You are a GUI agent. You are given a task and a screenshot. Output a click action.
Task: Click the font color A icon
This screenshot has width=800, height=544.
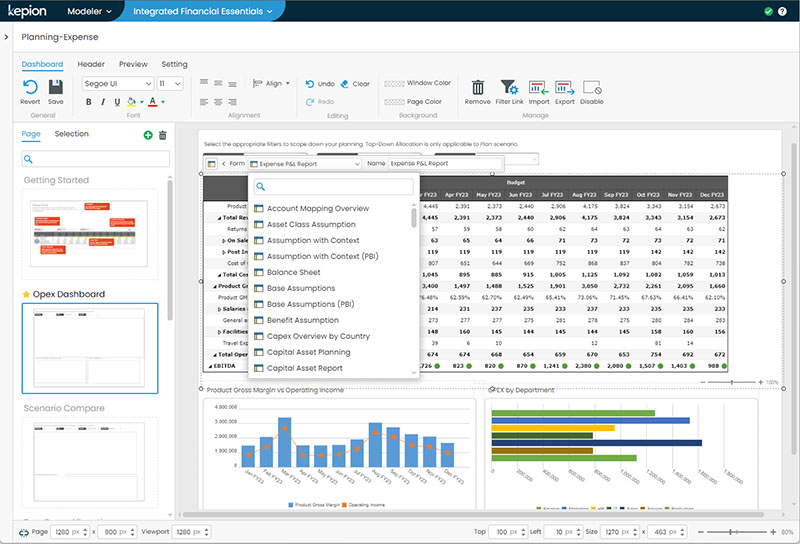(152, 102)
